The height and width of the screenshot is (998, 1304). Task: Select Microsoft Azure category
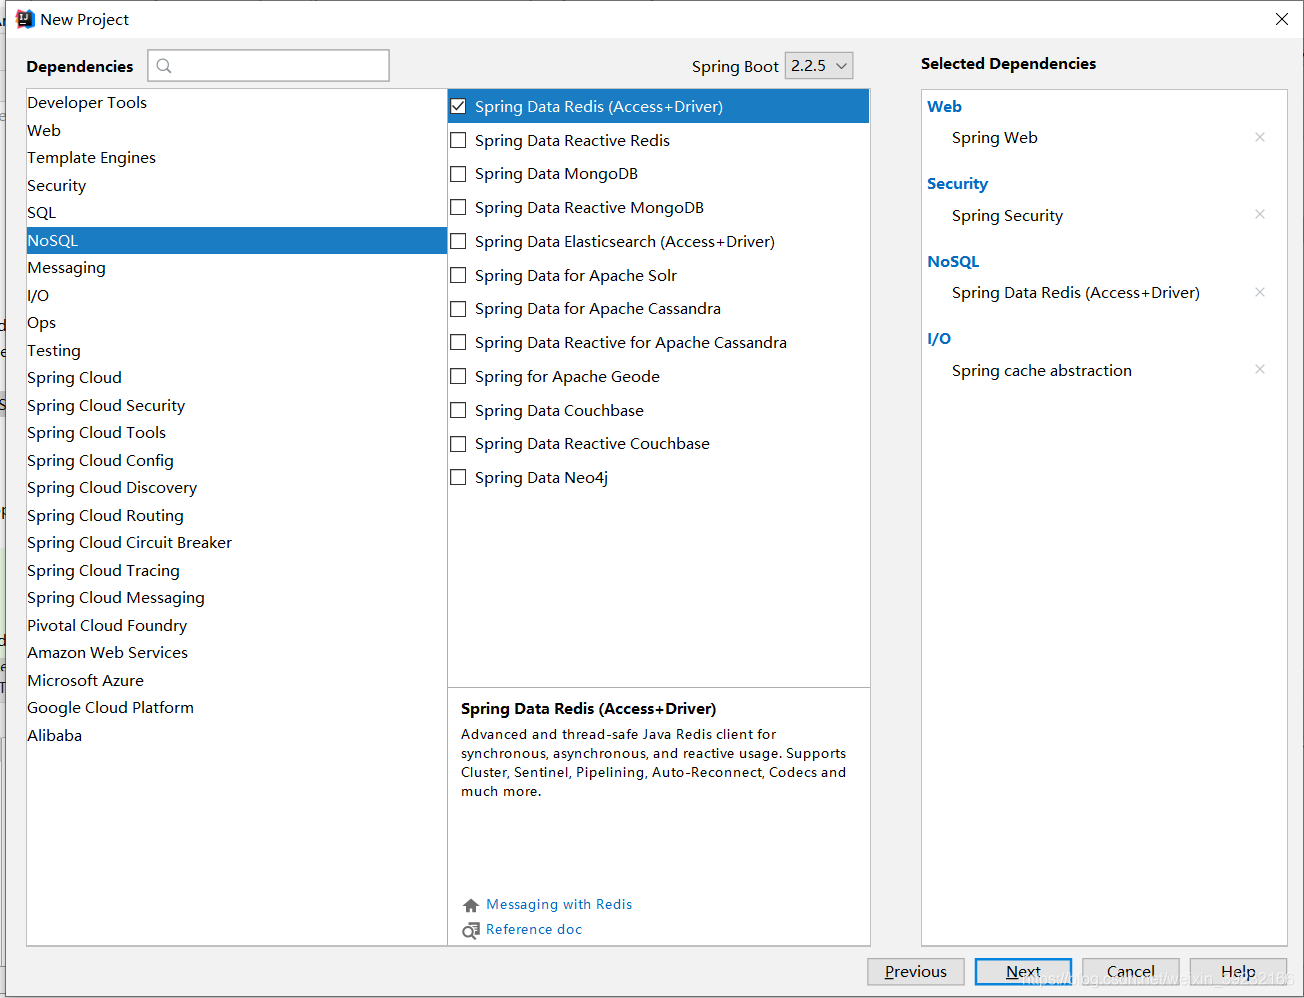coord(236,680)
